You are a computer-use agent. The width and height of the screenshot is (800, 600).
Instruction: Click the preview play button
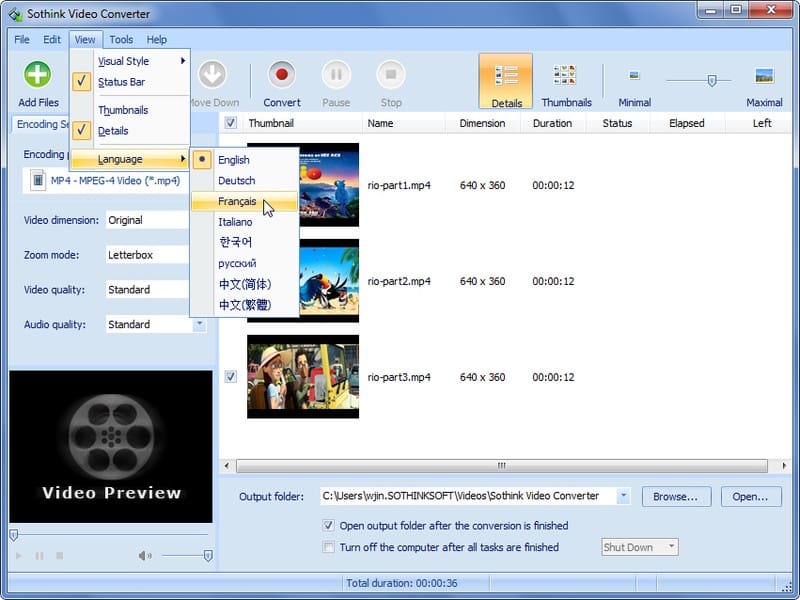(19, 556)
